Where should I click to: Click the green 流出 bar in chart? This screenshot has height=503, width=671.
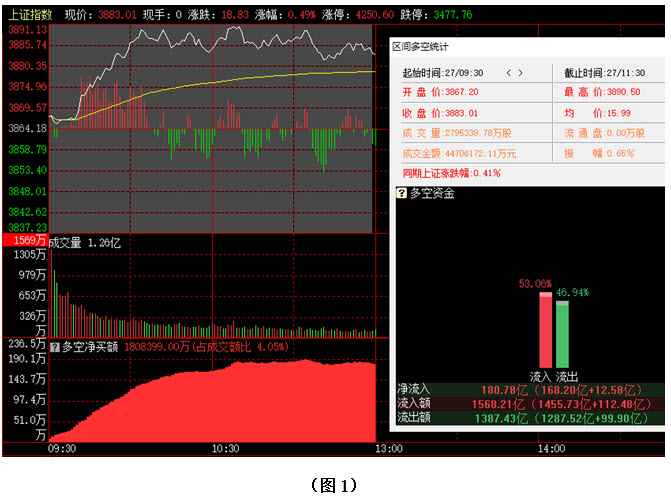coord(562,333)
